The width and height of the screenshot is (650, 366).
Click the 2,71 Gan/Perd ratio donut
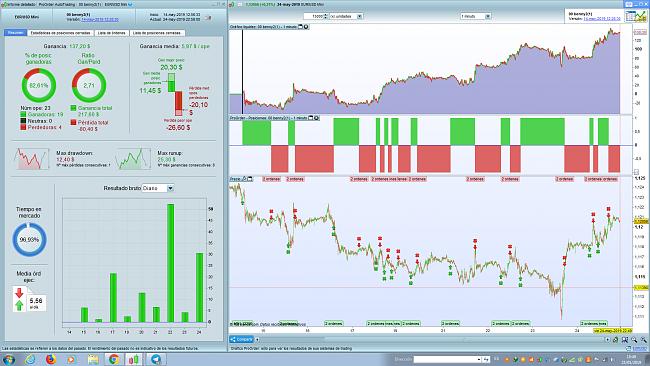click(89, 85)
